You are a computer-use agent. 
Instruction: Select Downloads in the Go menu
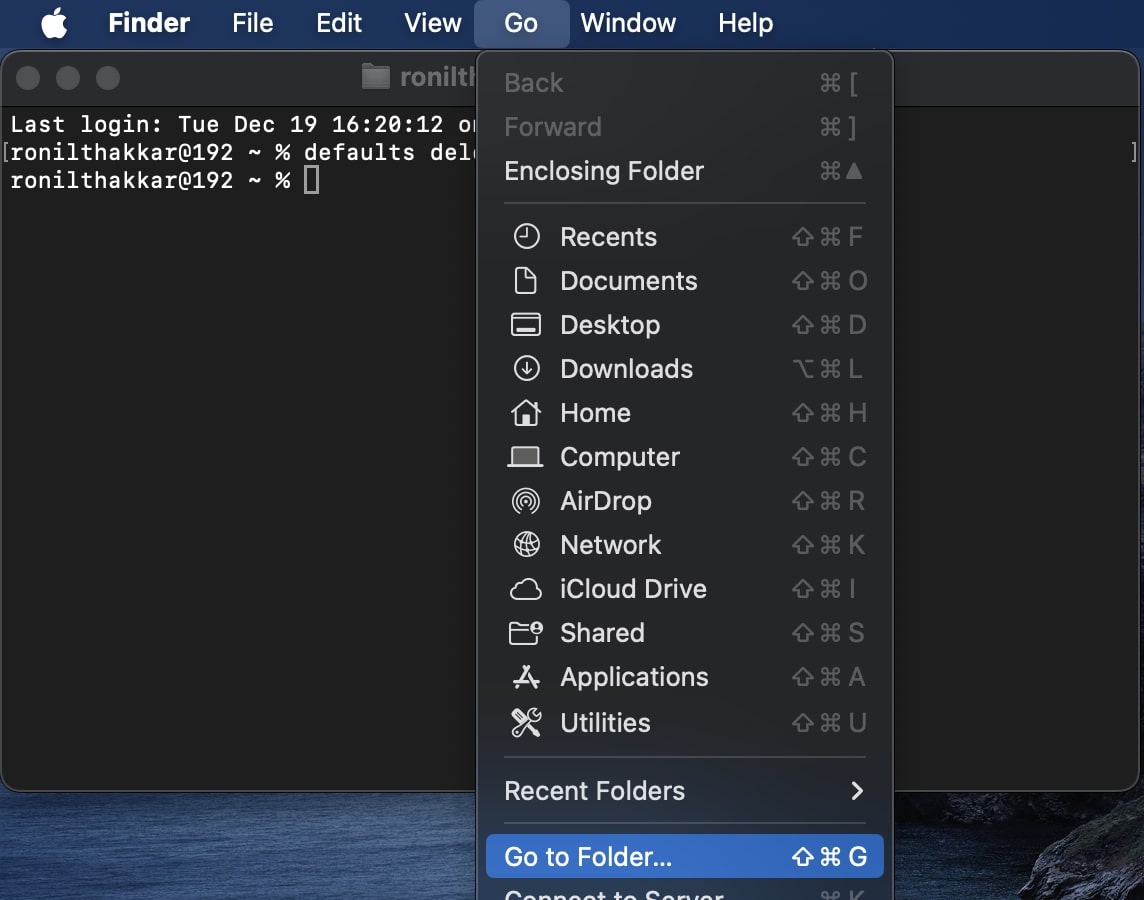(684, 368)
